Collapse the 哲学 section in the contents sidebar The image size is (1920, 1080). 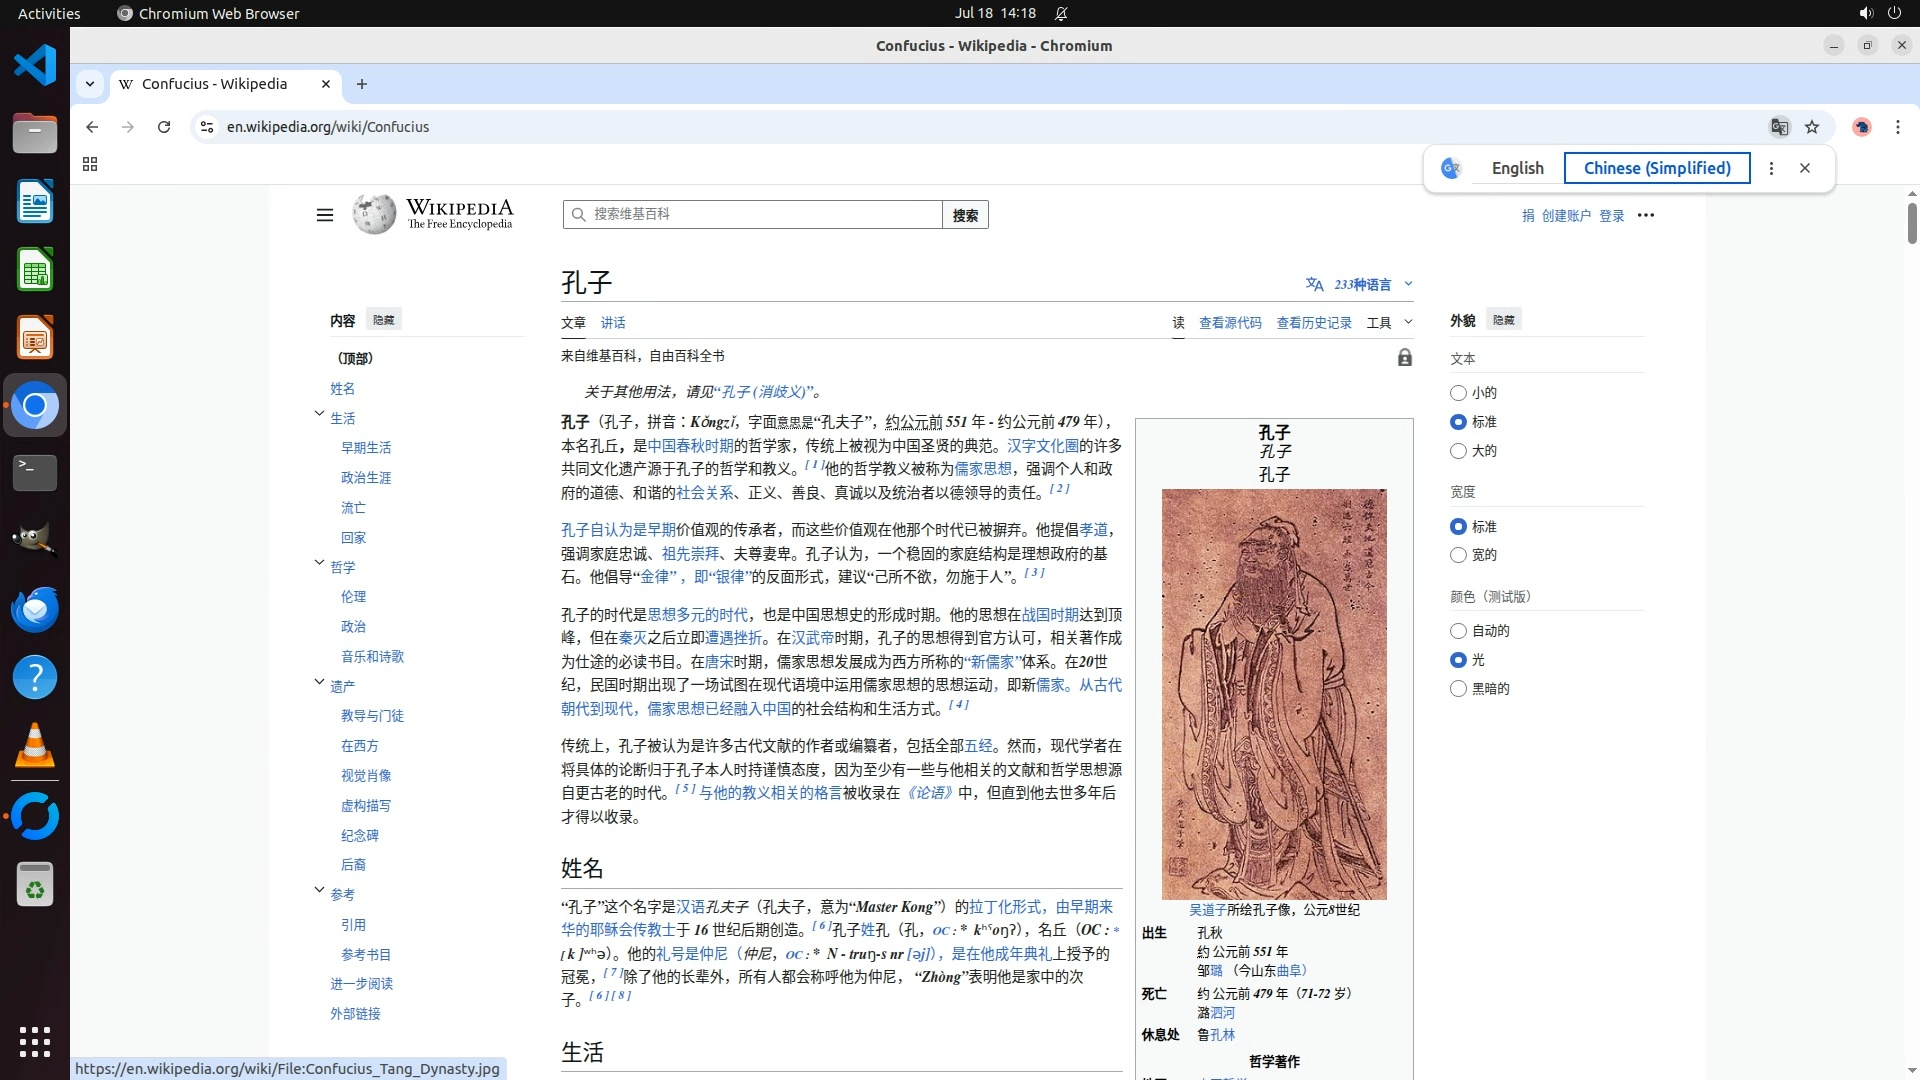[319, 563]
